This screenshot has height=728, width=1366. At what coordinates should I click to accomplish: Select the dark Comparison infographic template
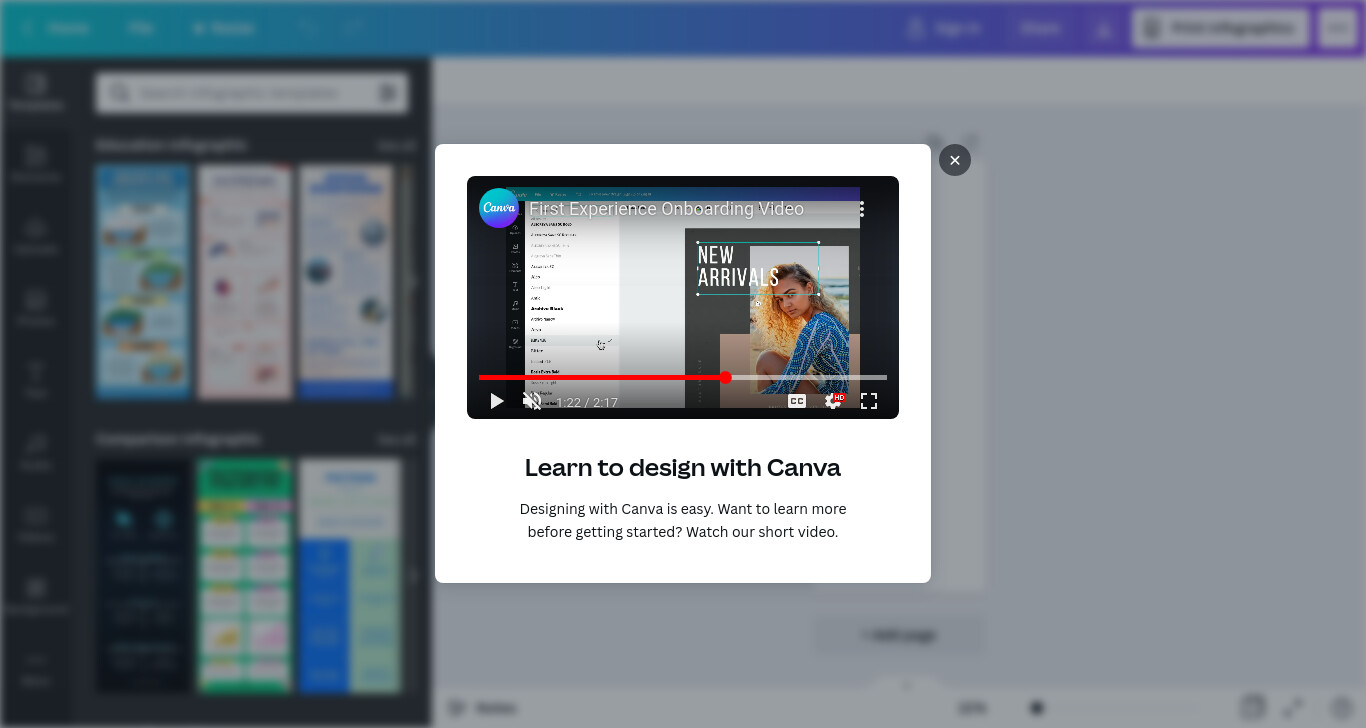143,576
